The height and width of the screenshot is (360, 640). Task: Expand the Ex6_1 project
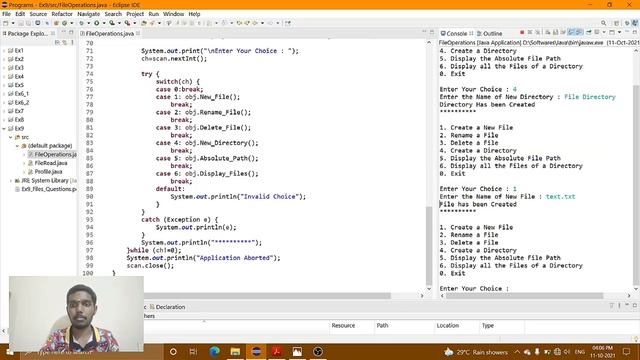pos(4,94)
